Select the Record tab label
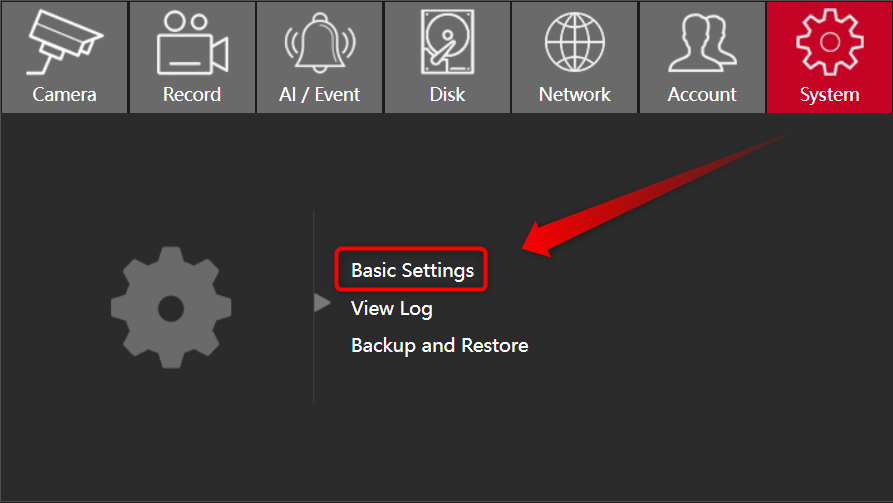The image size is (893, 503). click(x=192, y=95)
